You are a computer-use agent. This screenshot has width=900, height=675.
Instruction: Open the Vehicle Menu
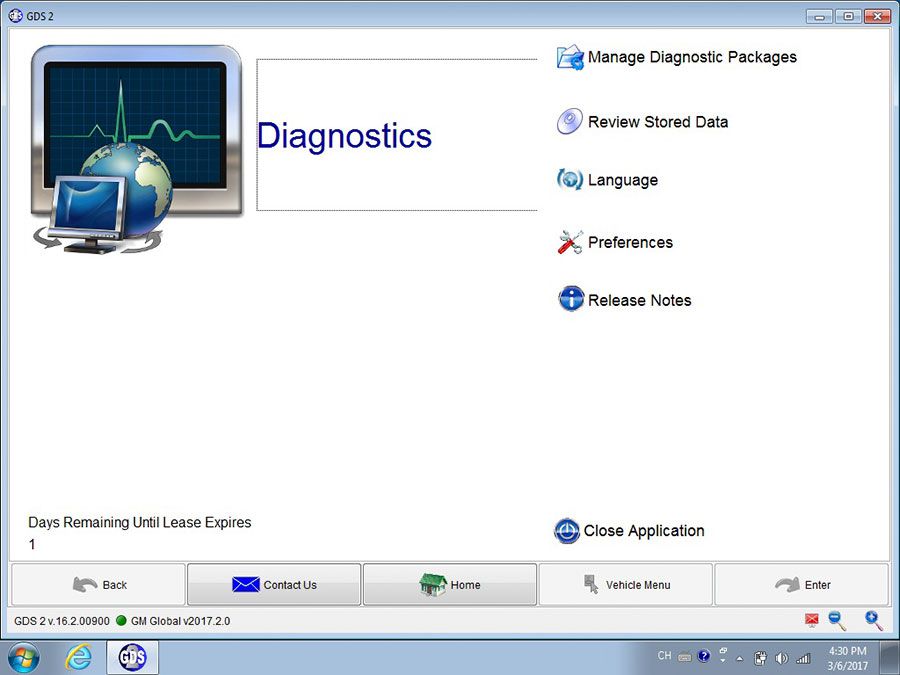pyautogui.click(x=625, y=585)
